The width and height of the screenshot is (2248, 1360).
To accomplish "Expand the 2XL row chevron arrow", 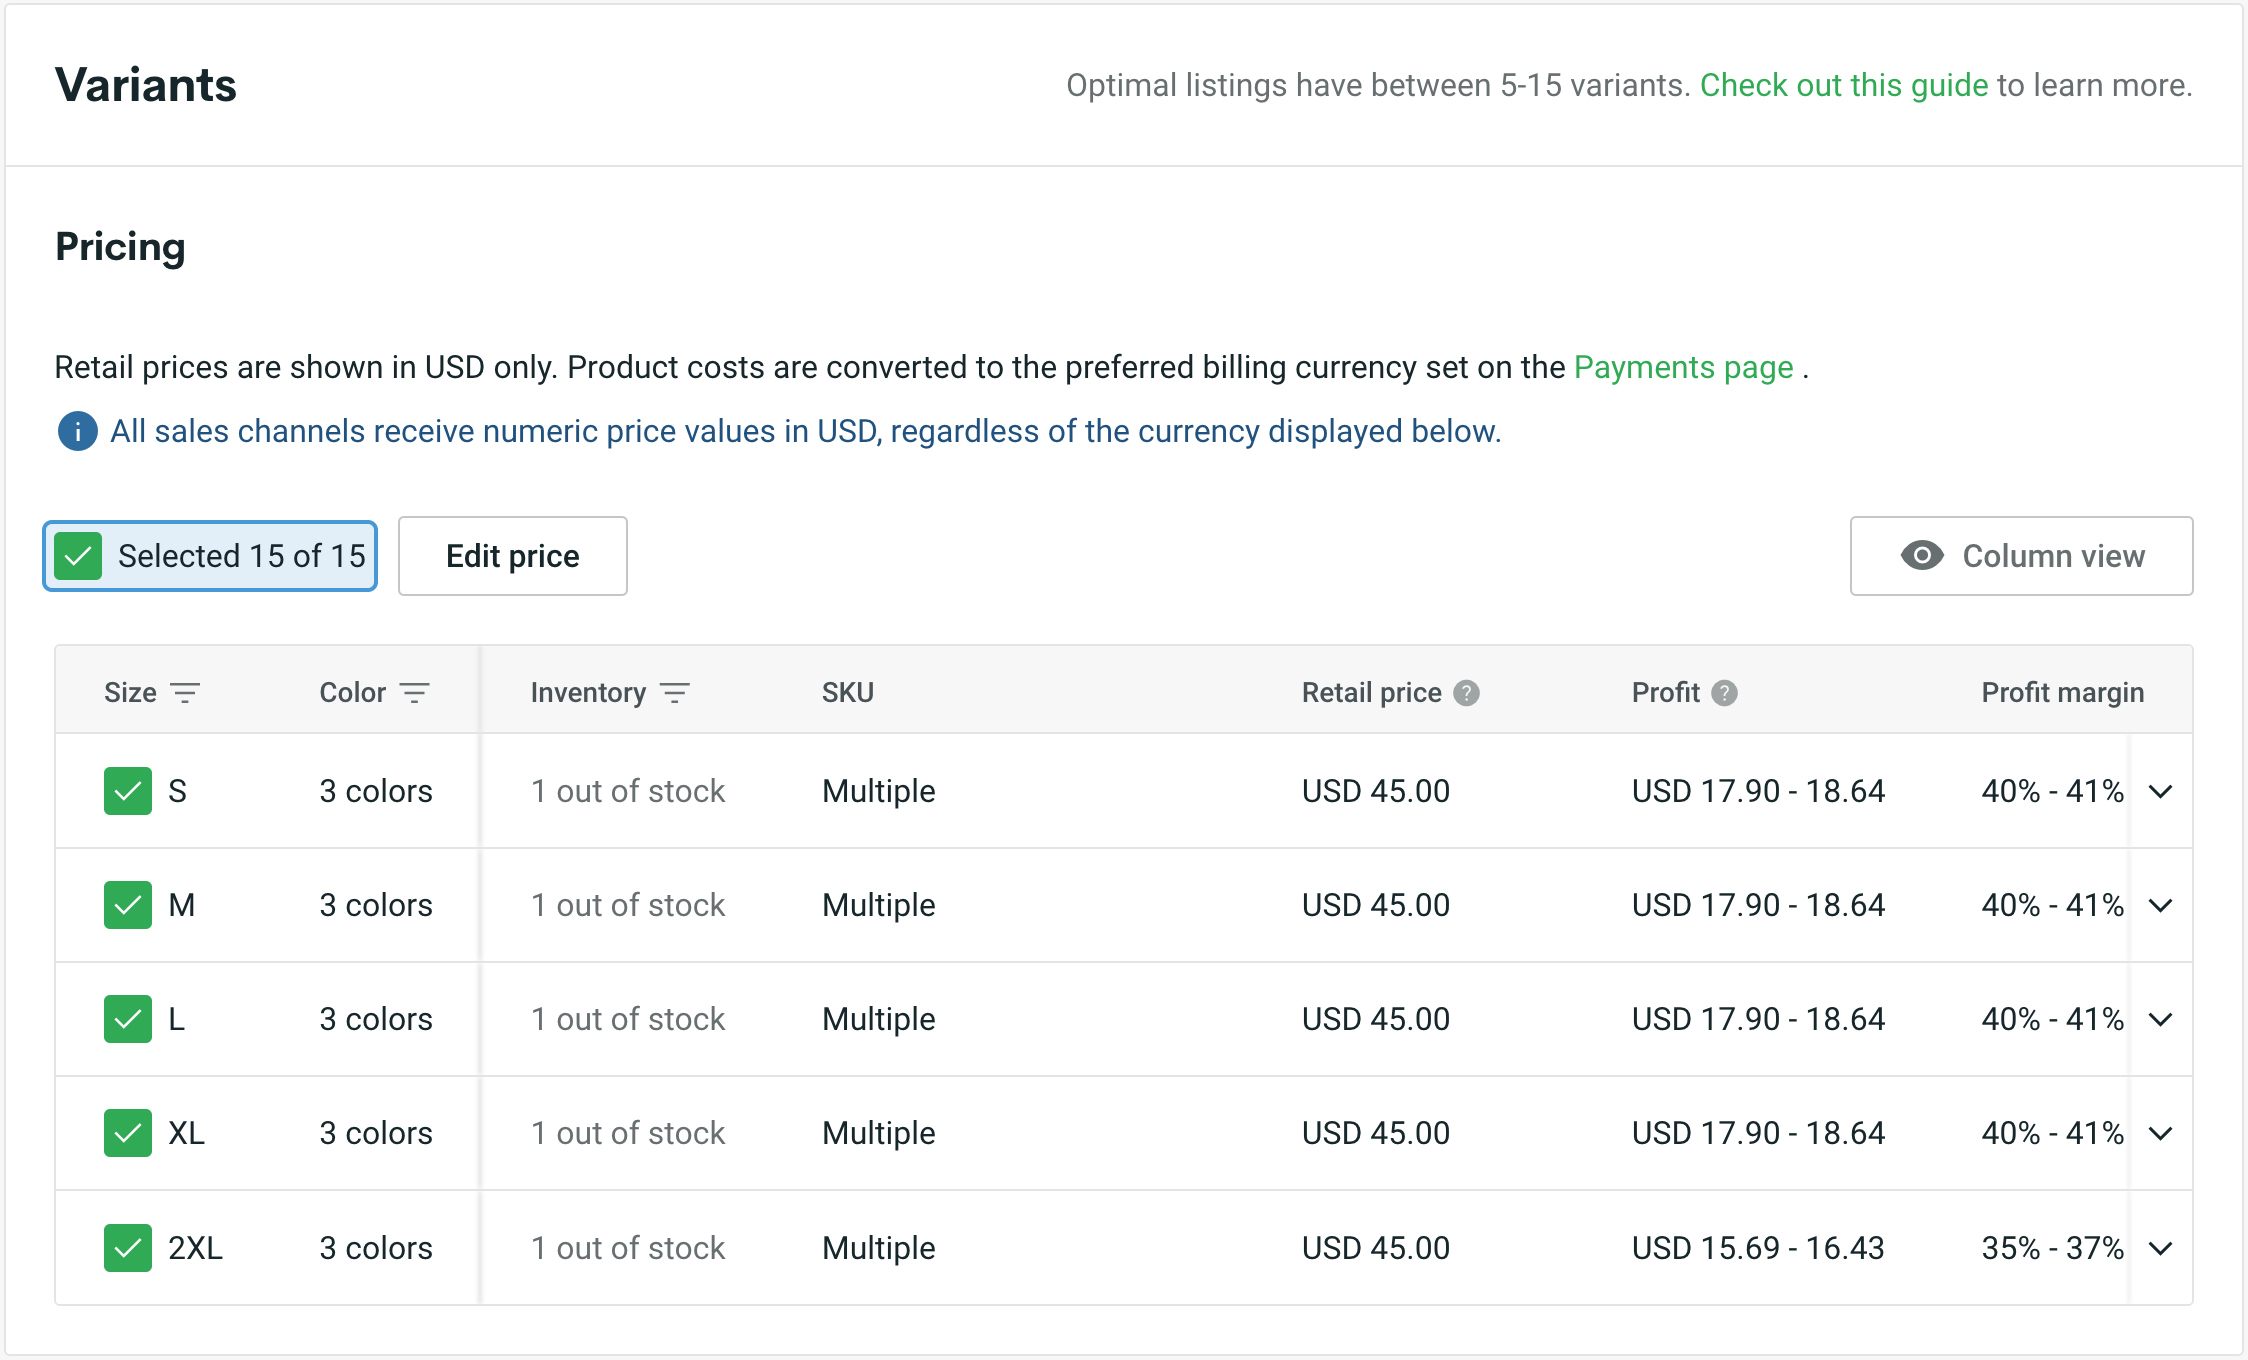I will click(x=2160, y=1249).
